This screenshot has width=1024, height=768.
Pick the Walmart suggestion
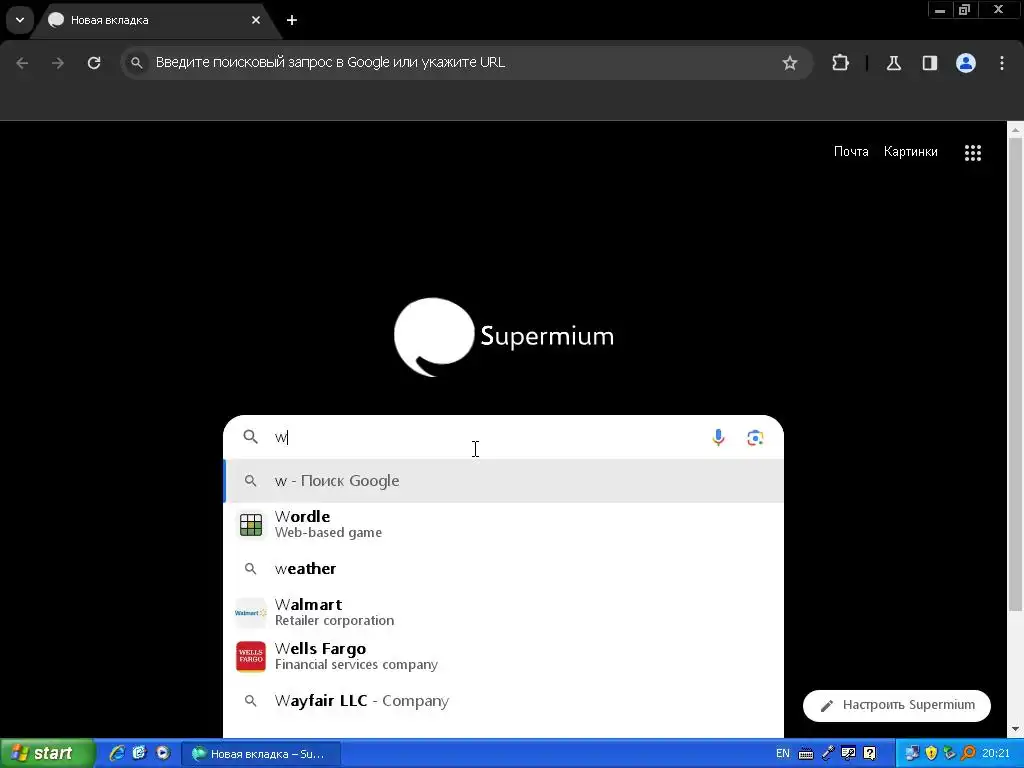[x=504, y=613]
